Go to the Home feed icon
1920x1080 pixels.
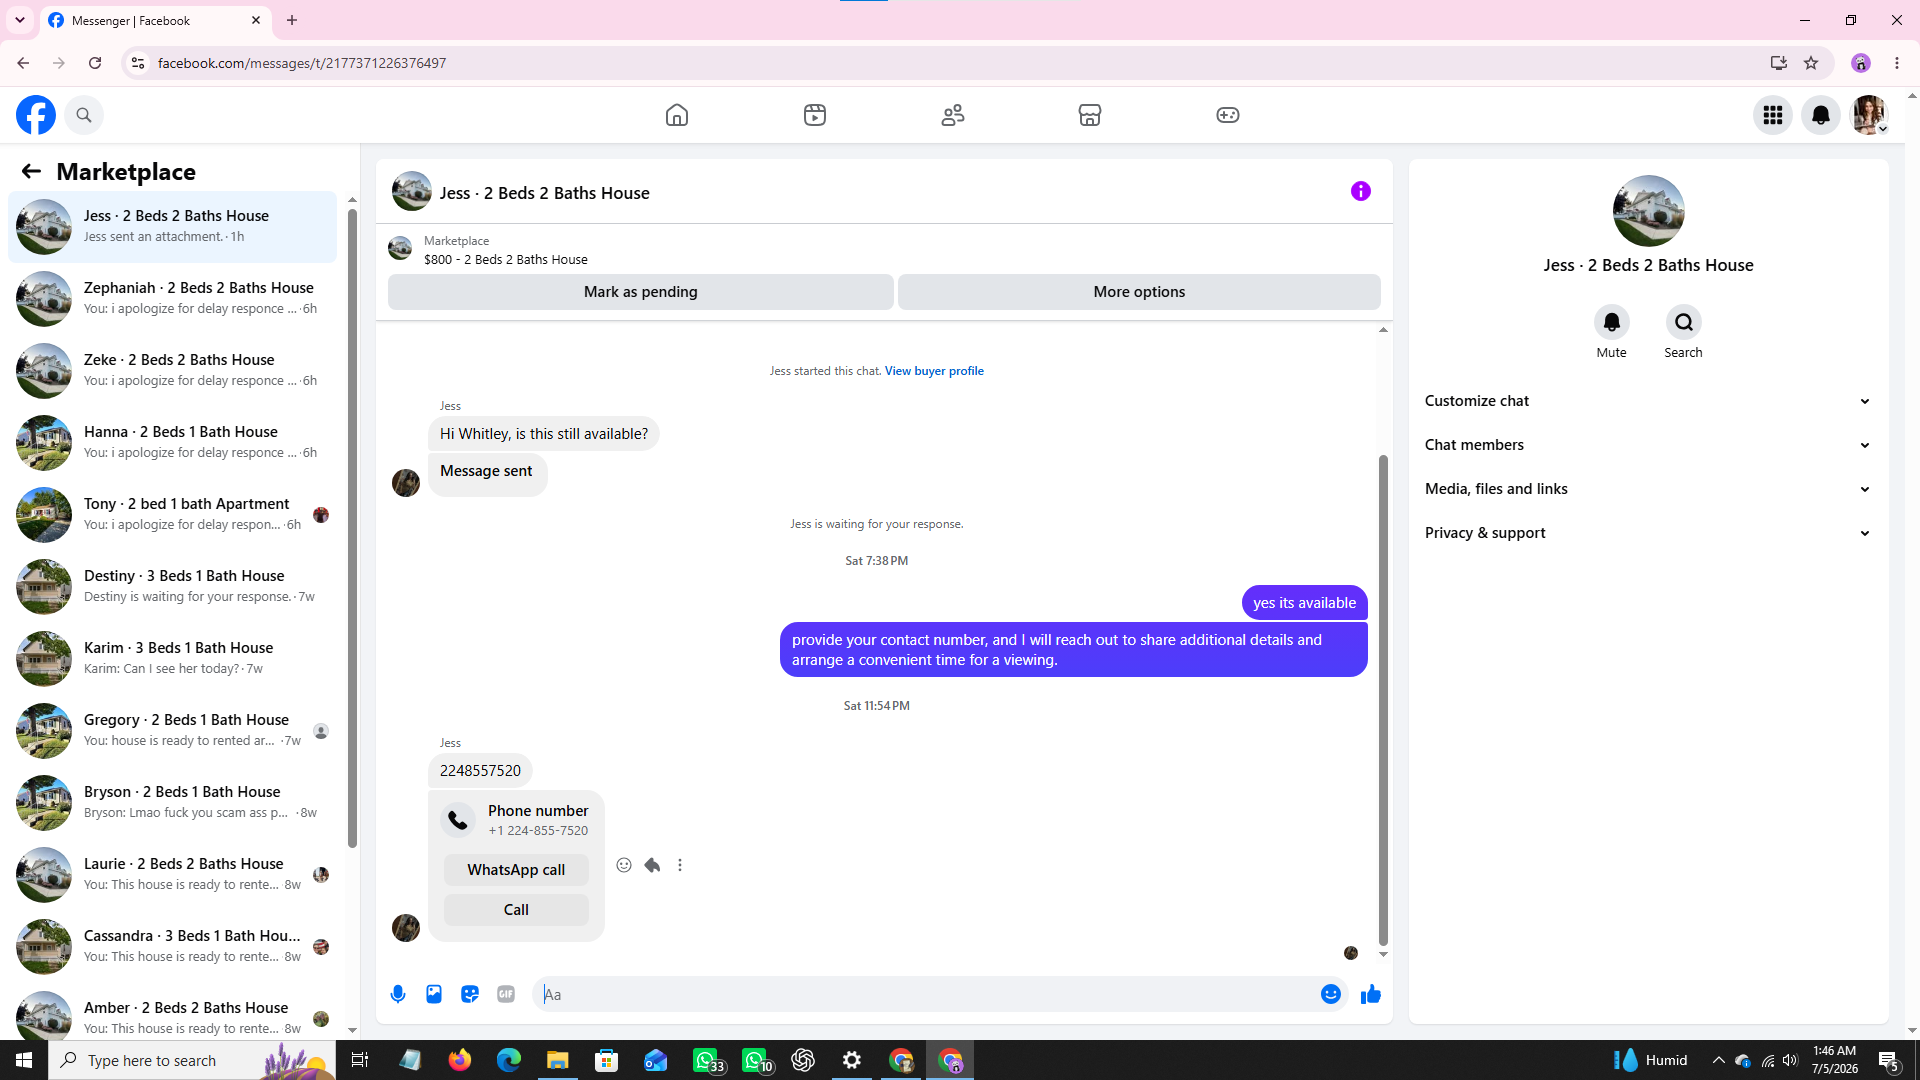(677, 115)
